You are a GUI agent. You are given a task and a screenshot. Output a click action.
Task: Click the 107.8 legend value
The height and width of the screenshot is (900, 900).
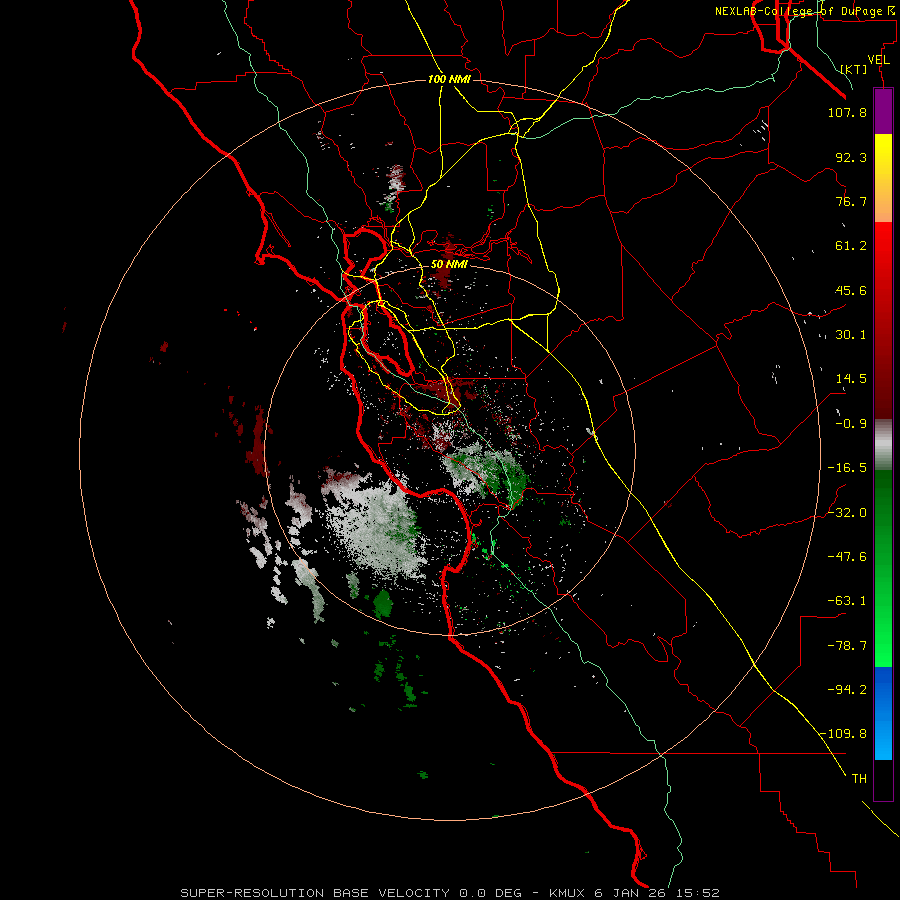pos(847,112)
